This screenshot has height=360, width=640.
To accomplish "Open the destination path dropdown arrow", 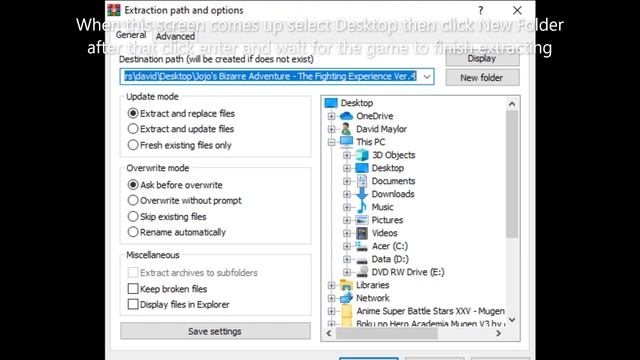I will pyautogui.click(x=427, y=77).
